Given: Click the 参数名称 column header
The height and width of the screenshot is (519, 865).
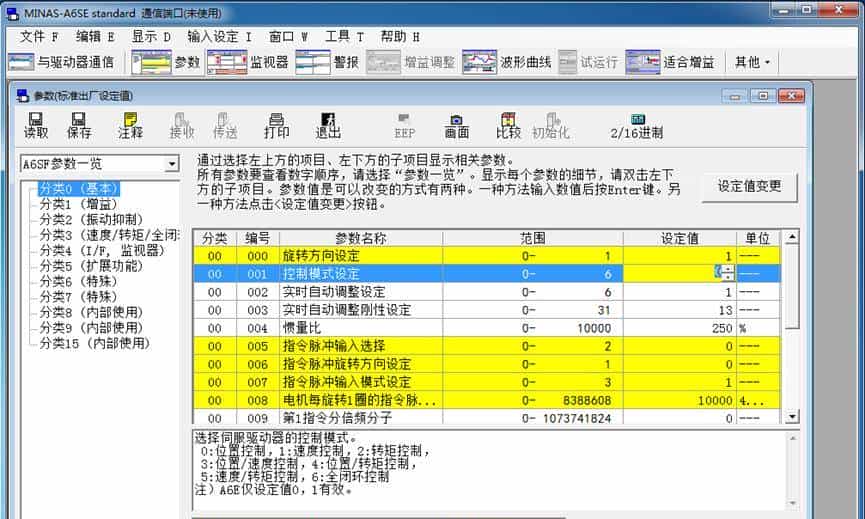Looking at the screenshot, I should click(x=361, y=238).
